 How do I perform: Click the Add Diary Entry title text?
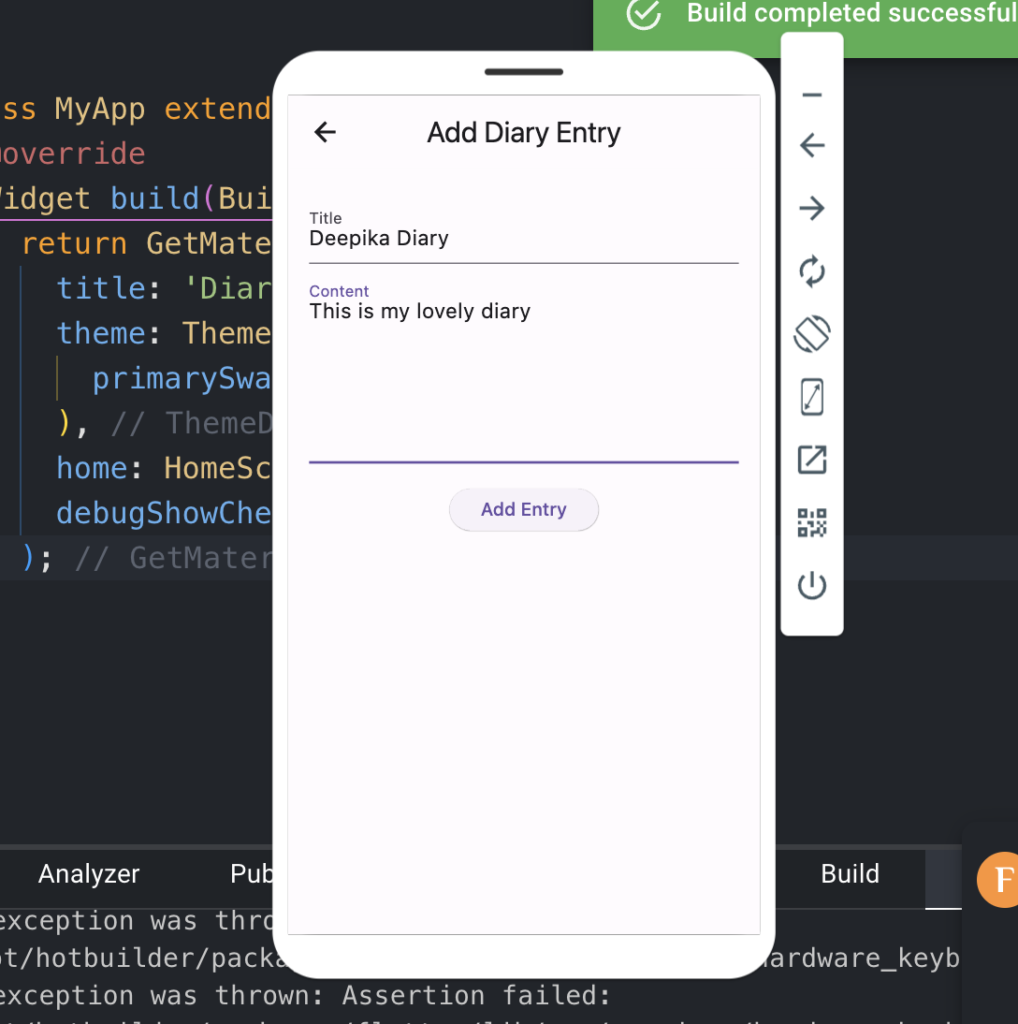click(x=524, y=133)
